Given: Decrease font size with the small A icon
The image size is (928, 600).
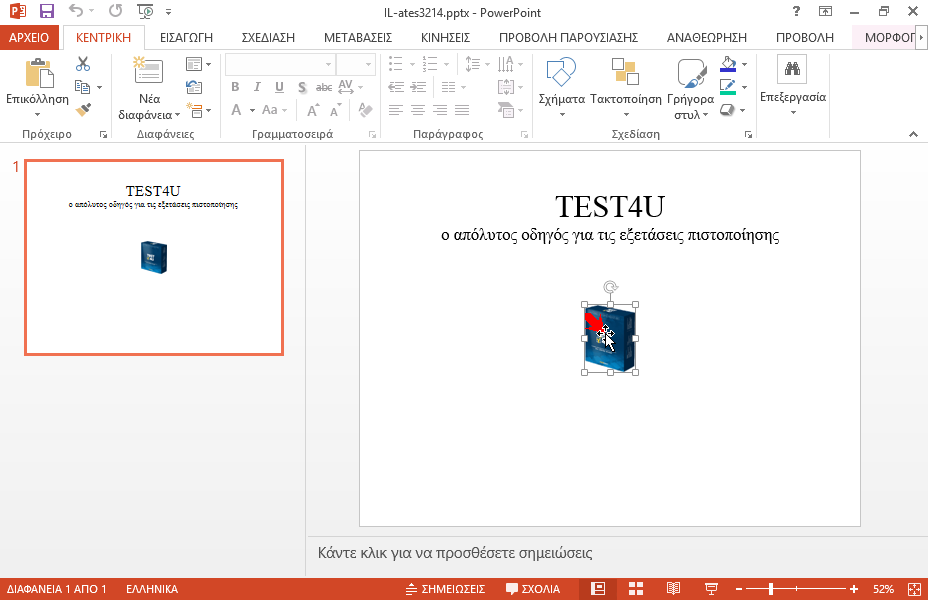Looking at the screenshot, I should click(336, 110).
